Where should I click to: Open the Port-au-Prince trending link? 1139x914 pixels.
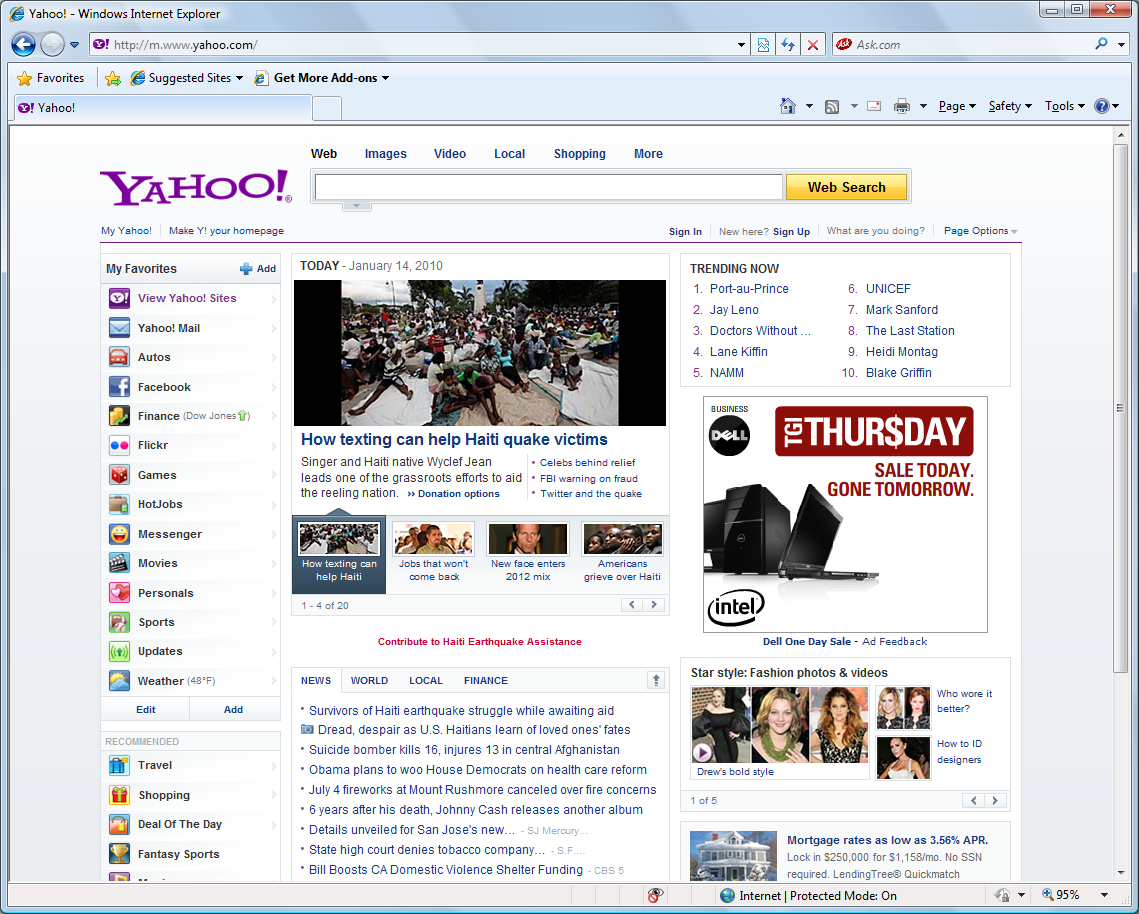coord(749,289)
